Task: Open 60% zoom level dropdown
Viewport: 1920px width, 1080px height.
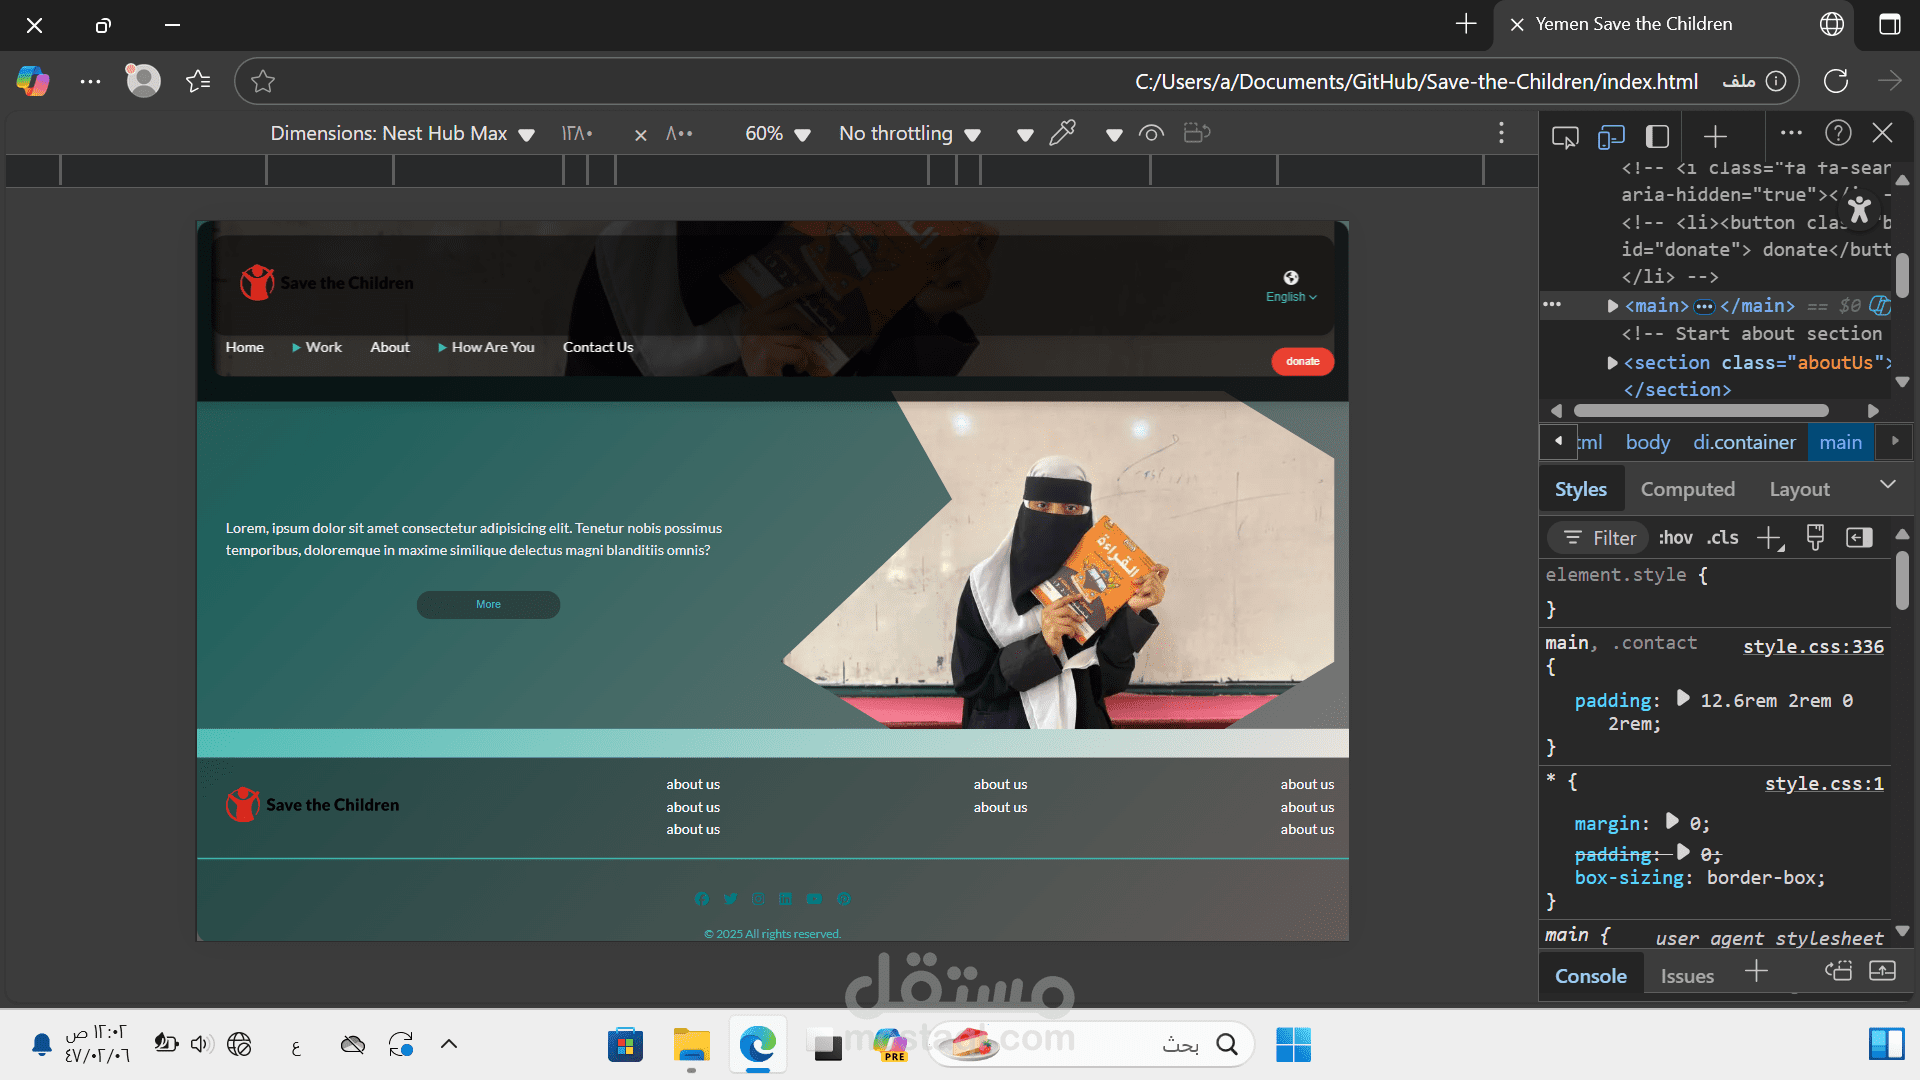Action: (x=777, y=134)
